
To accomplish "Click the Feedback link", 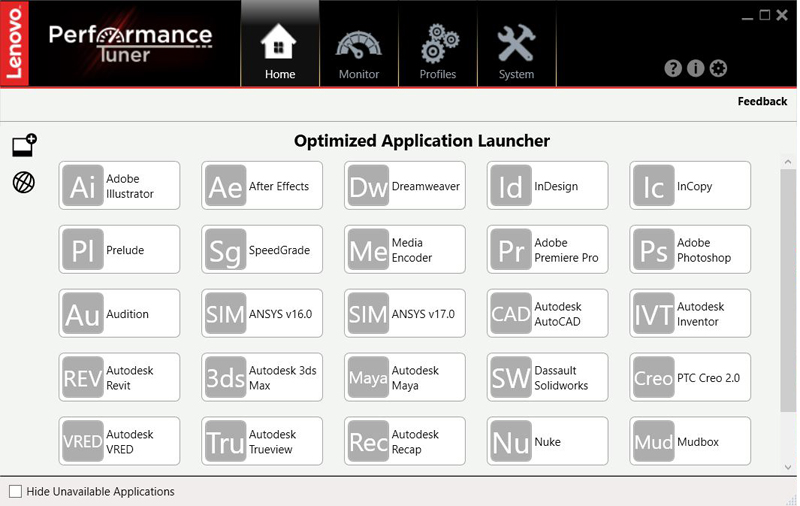I will [762, 101].
